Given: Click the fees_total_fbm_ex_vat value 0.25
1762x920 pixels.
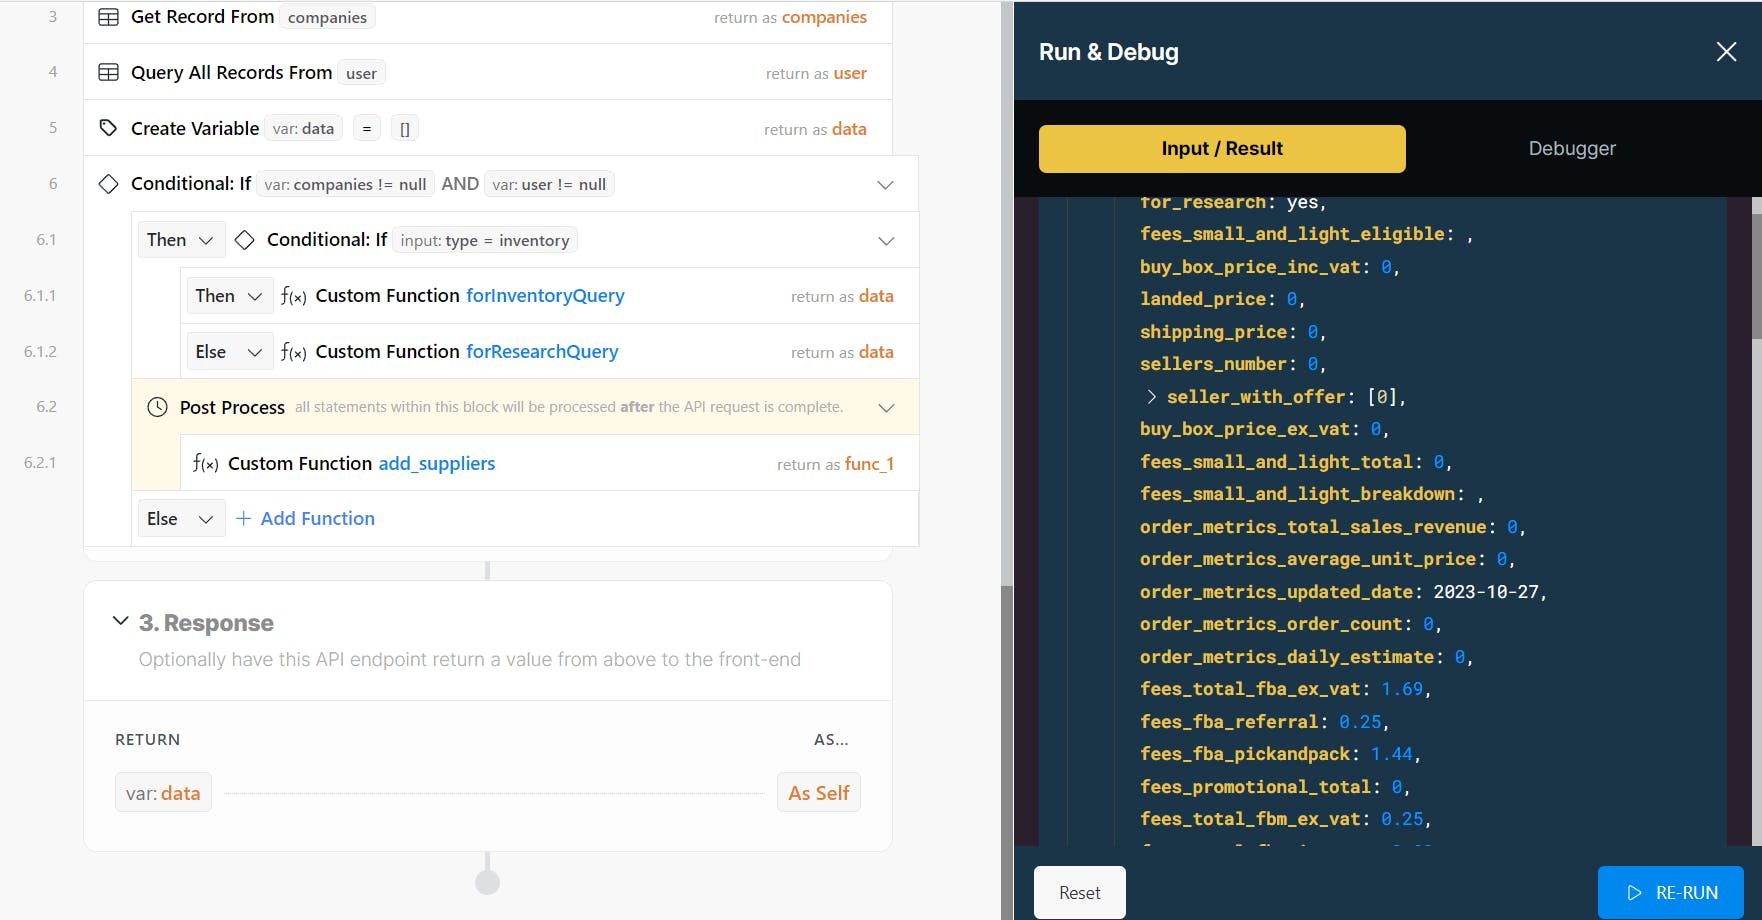Looking at the screenshot, I should [x=1402, y=819].
